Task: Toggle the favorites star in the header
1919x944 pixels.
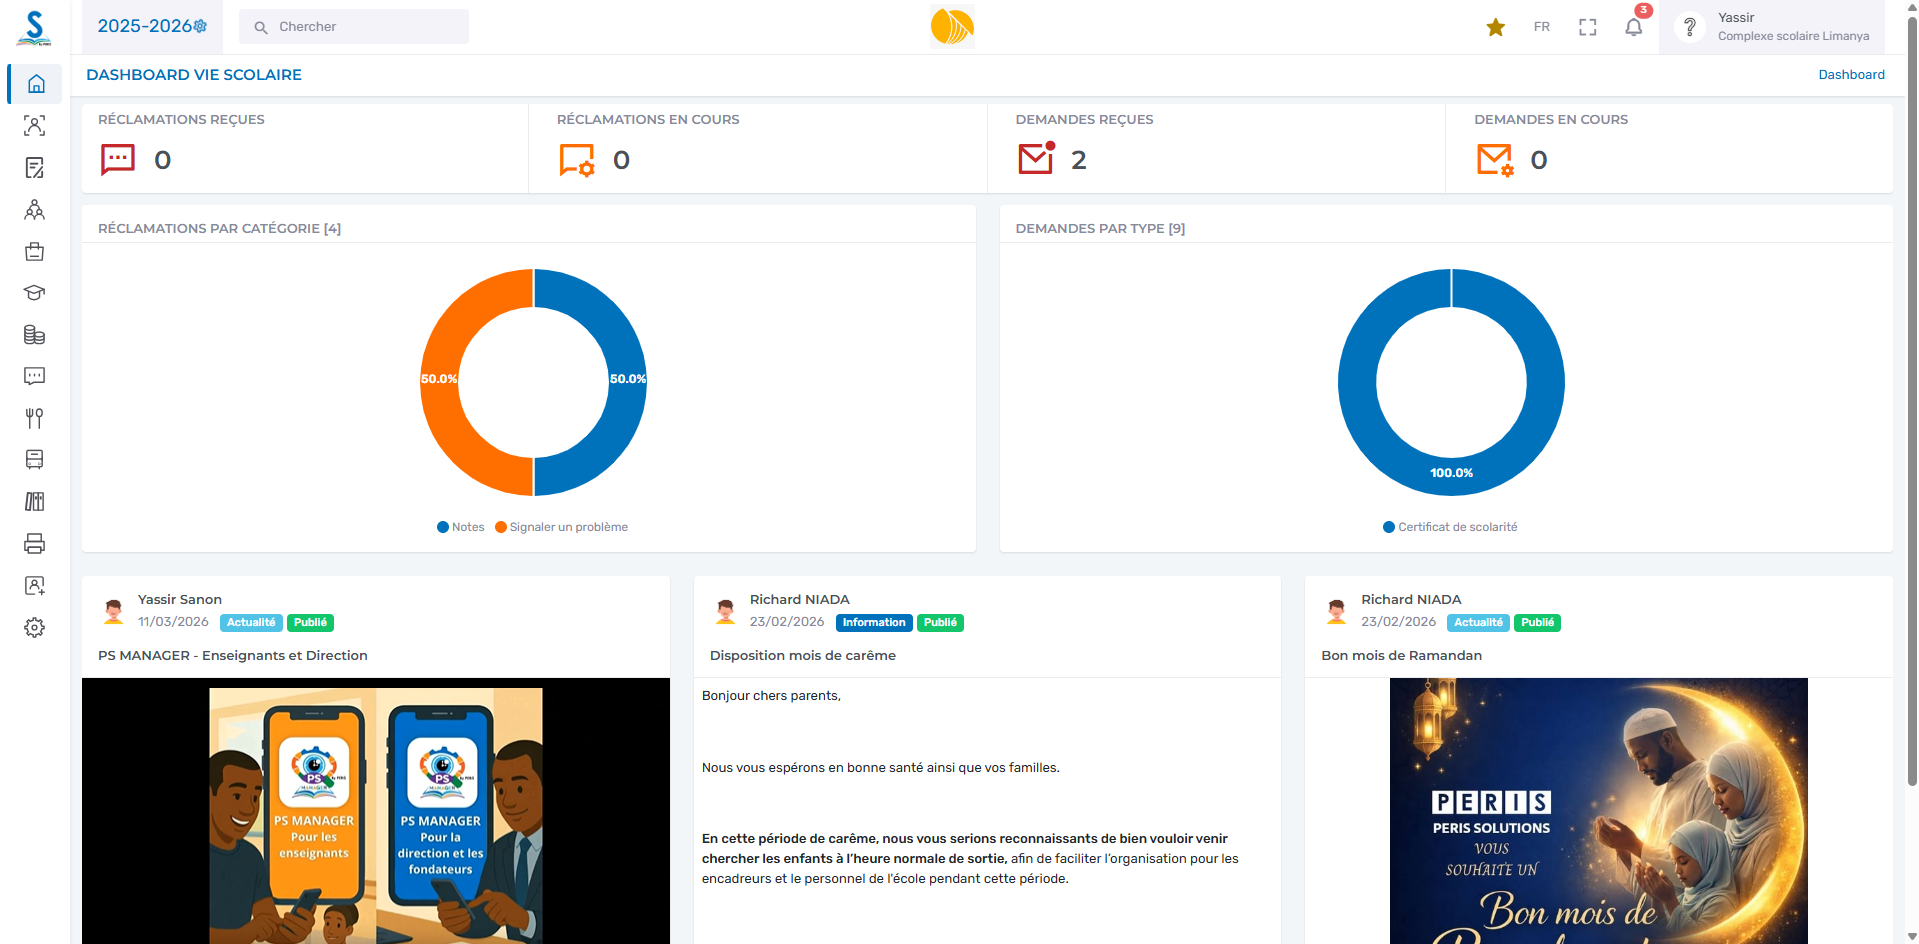Action: 1496,27
